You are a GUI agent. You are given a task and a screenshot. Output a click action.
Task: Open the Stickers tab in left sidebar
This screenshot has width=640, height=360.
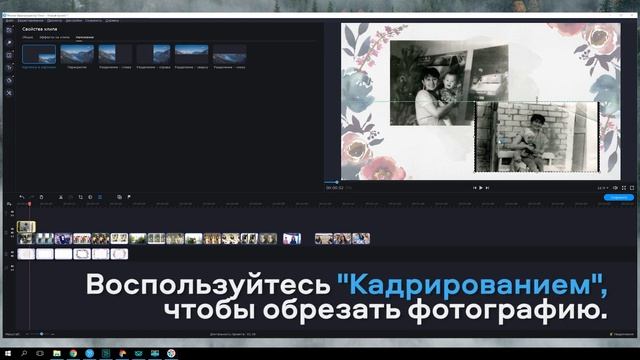9,80
